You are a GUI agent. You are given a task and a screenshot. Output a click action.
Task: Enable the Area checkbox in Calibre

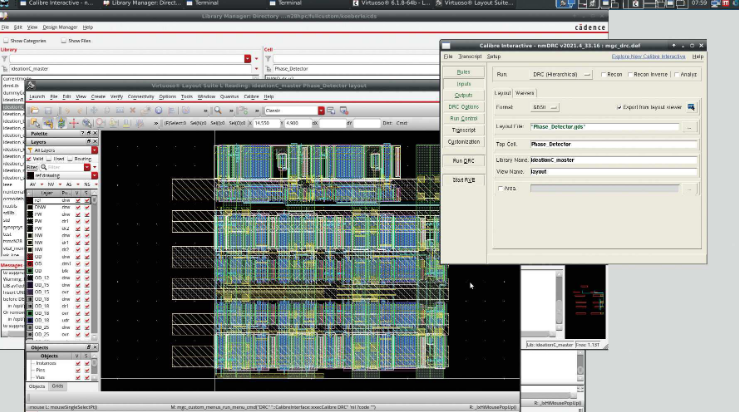point(501,188)
